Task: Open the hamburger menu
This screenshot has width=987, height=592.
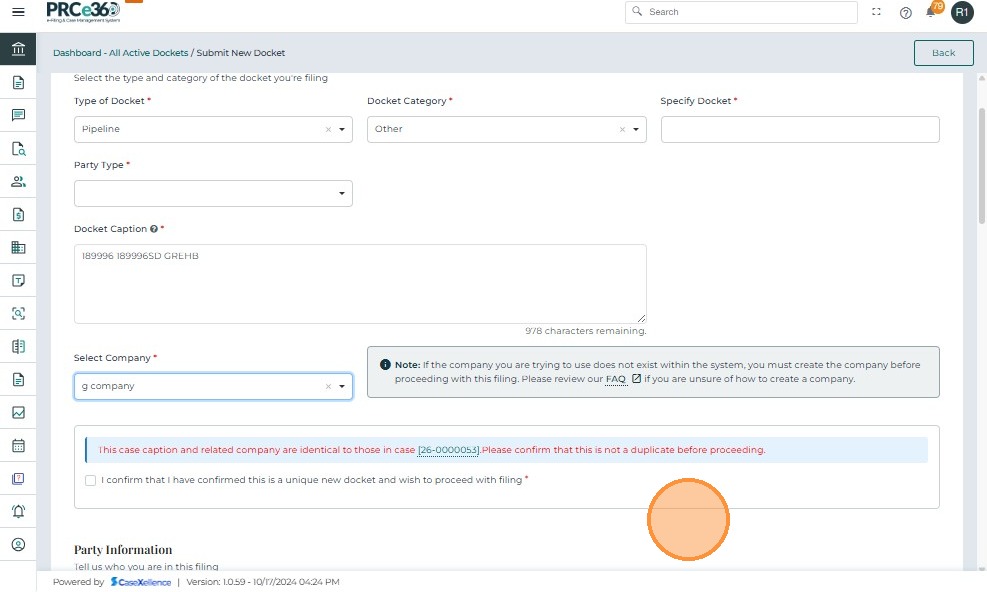Action: pyautogui.click(x=18, y=12)
